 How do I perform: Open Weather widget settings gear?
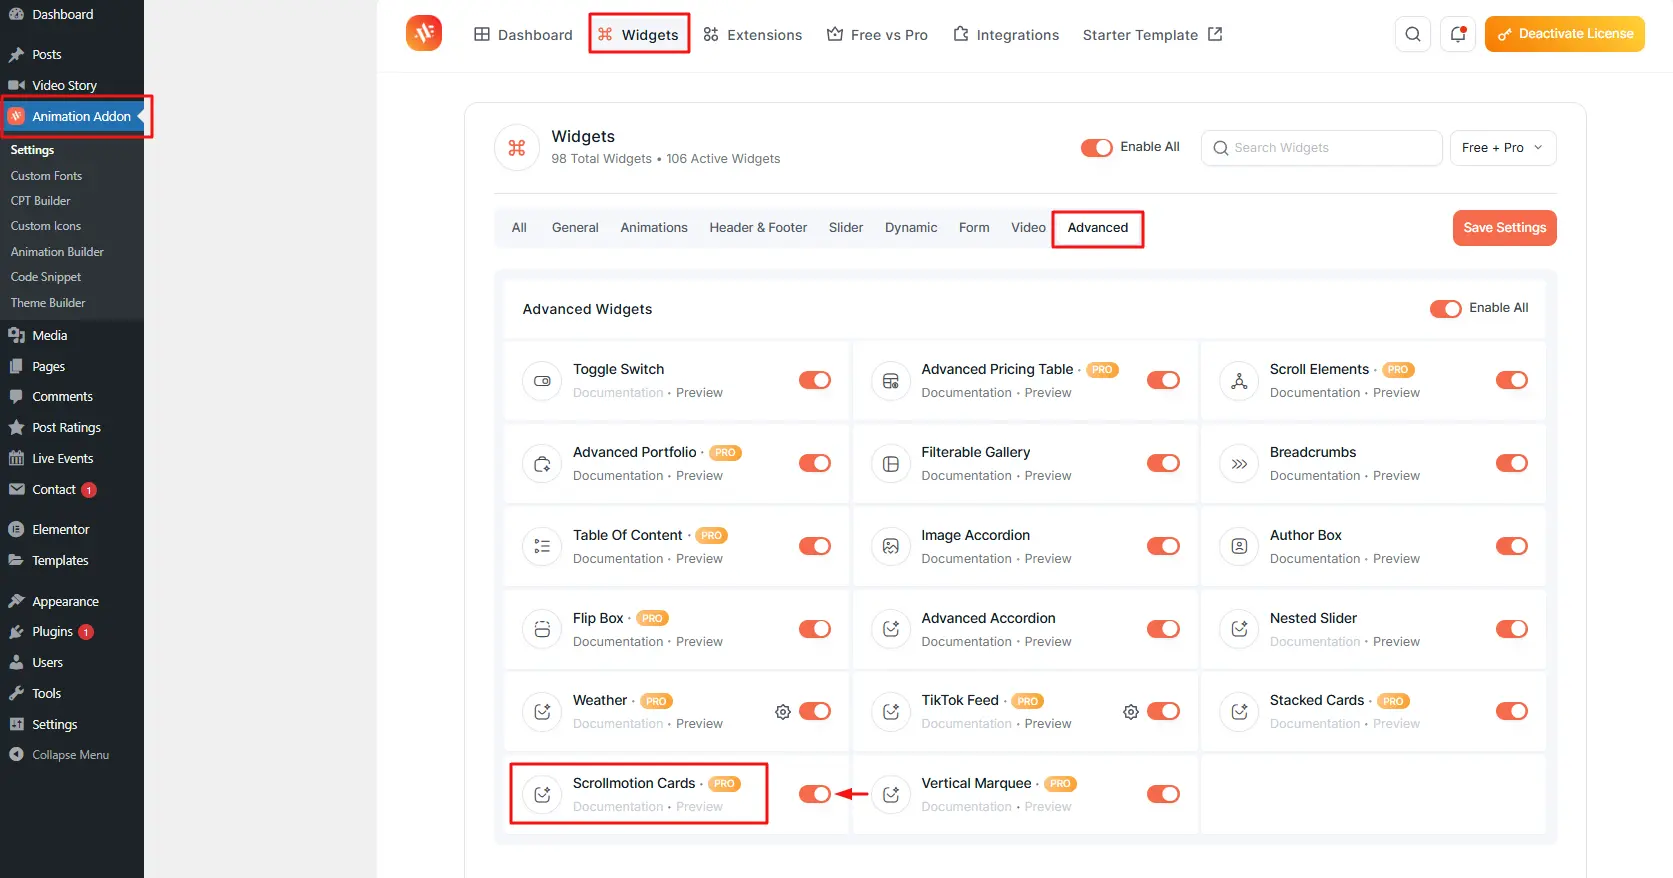(x=783, y=712)
